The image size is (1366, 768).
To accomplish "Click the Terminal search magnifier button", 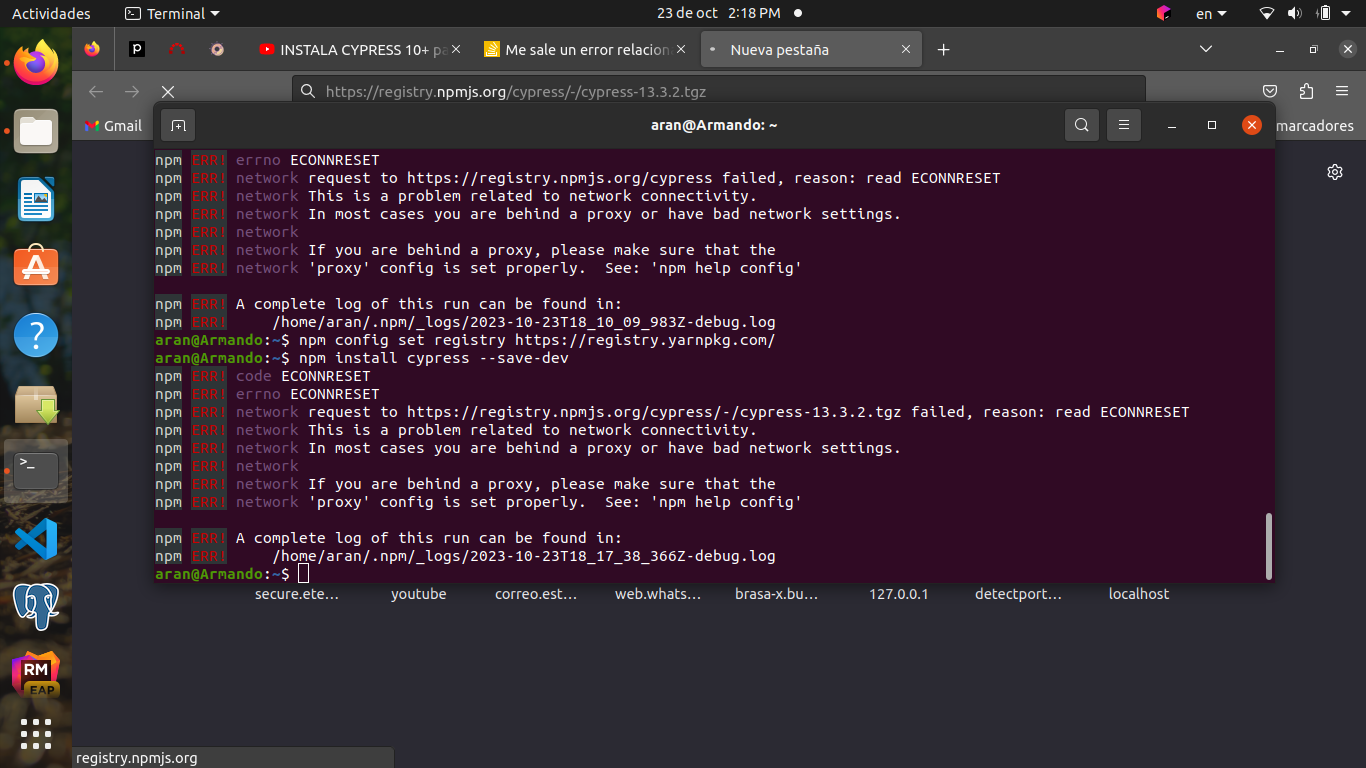I will [1082, 125].
